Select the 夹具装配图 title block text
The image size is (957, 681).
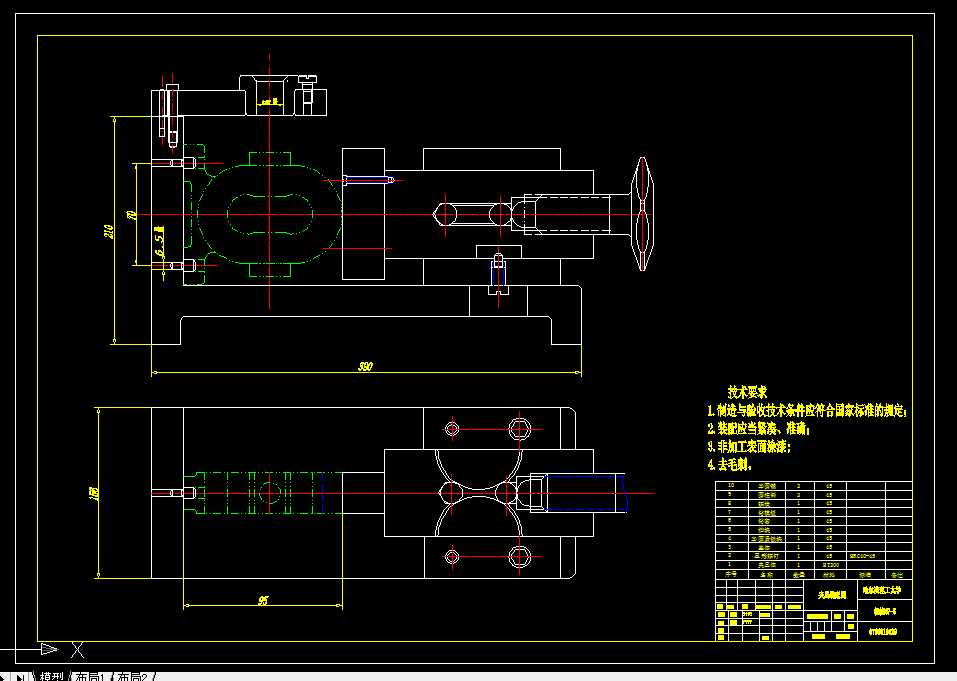pyautogui.click(x=832, y=594)
